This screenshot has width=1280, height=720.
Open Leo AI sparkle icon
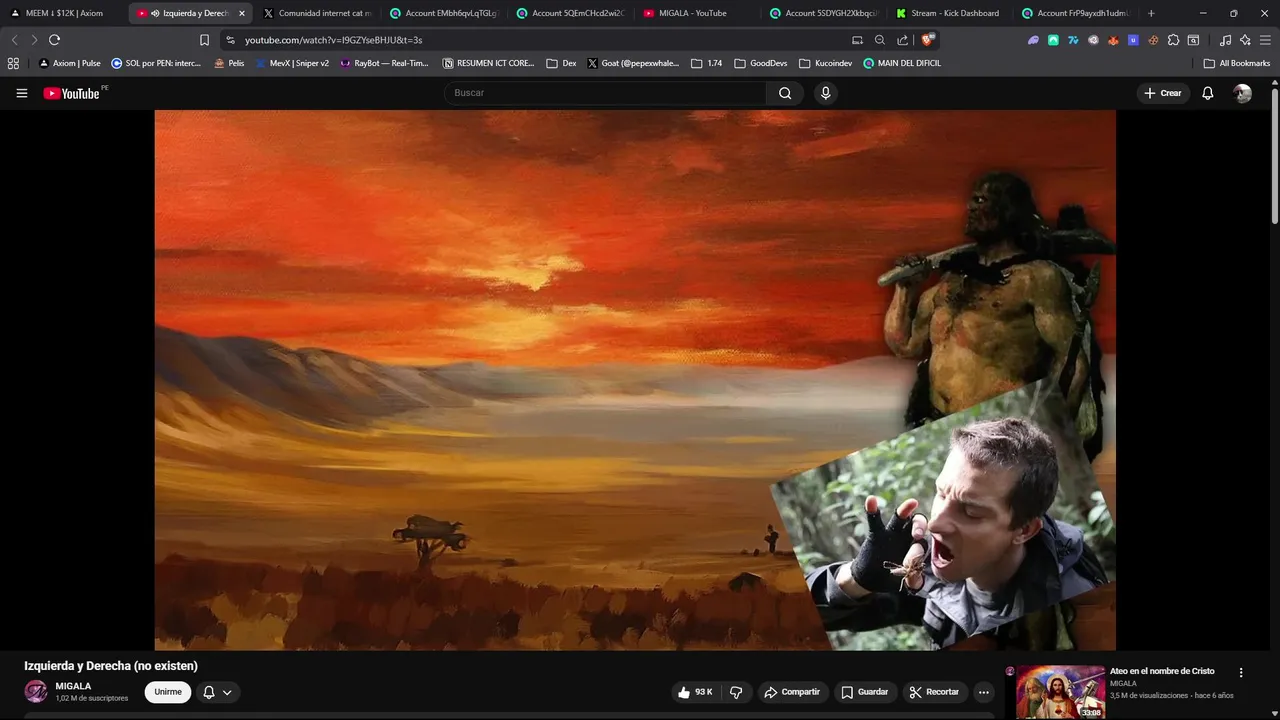tap(1245, 40)
